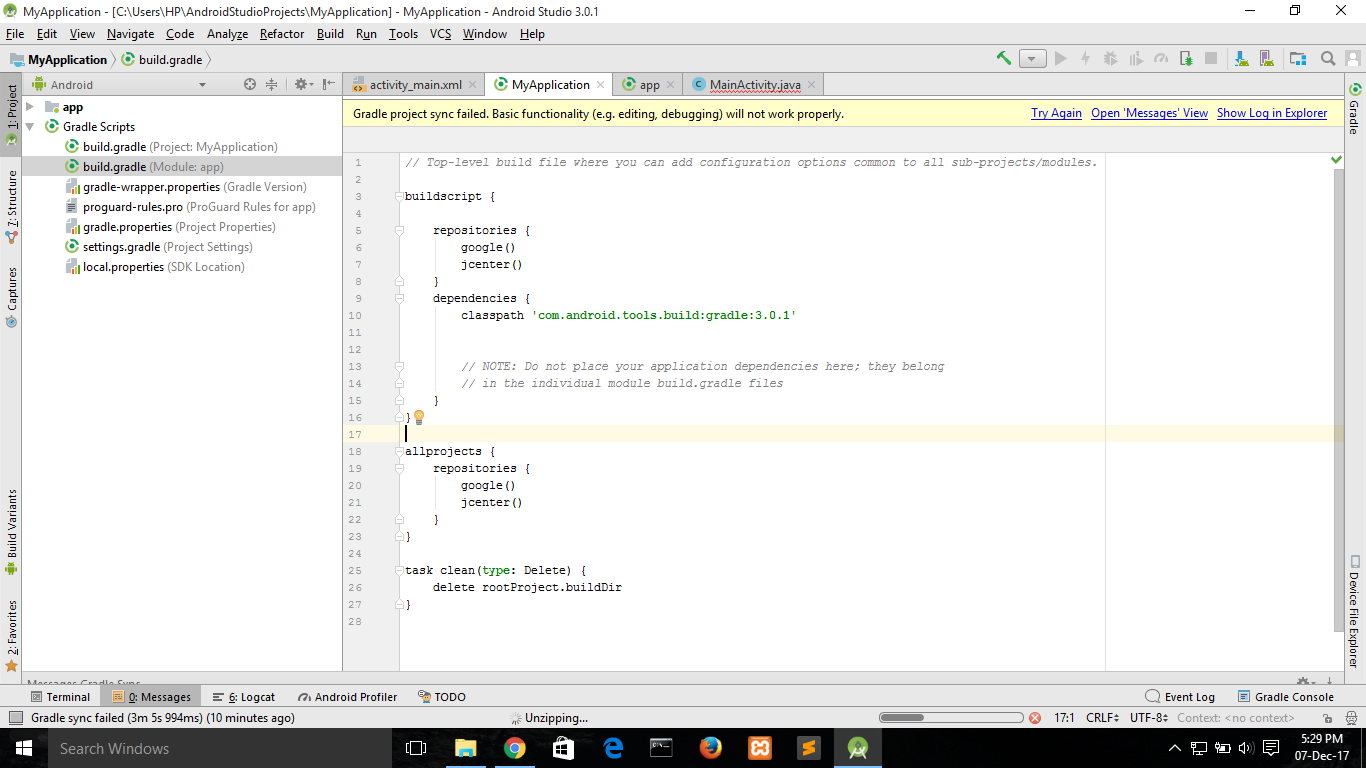Toggle the Build Variants tool window tab
The width and height of the screenshot is (1366, 768).
point(11,531)
